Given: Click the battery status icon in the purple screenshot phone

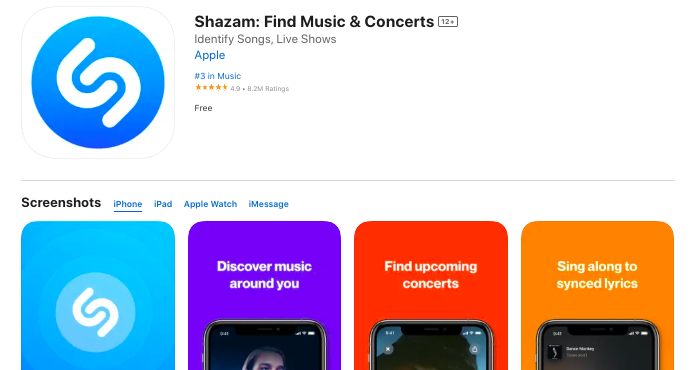Looking at the screenshot, I should point(312,333).
